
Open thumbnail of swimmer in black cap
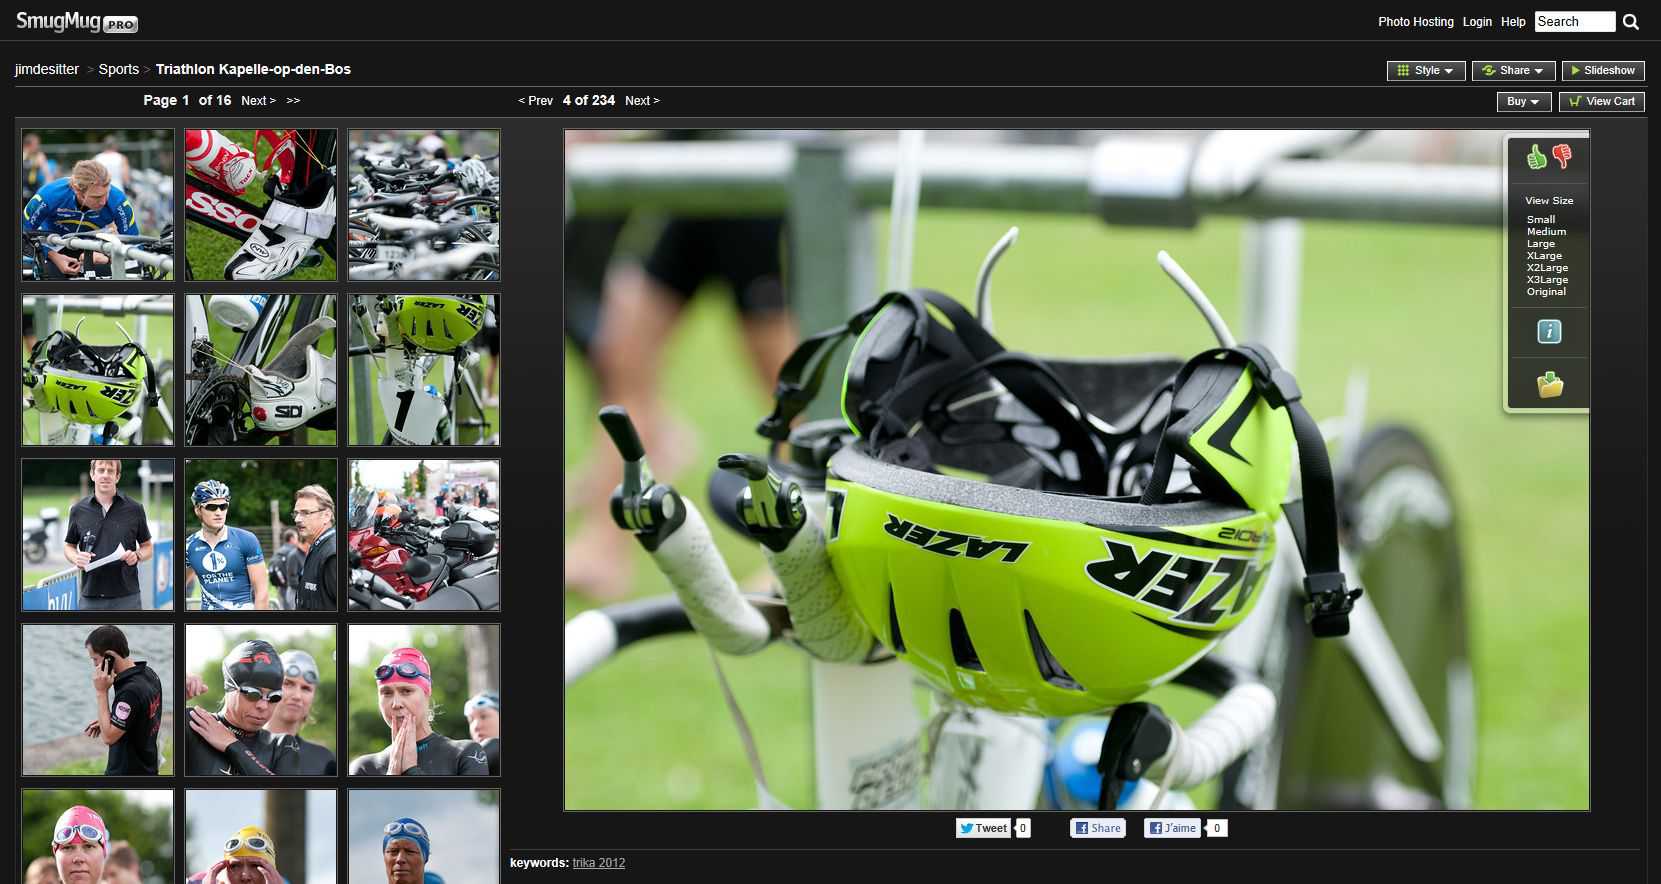261,700
